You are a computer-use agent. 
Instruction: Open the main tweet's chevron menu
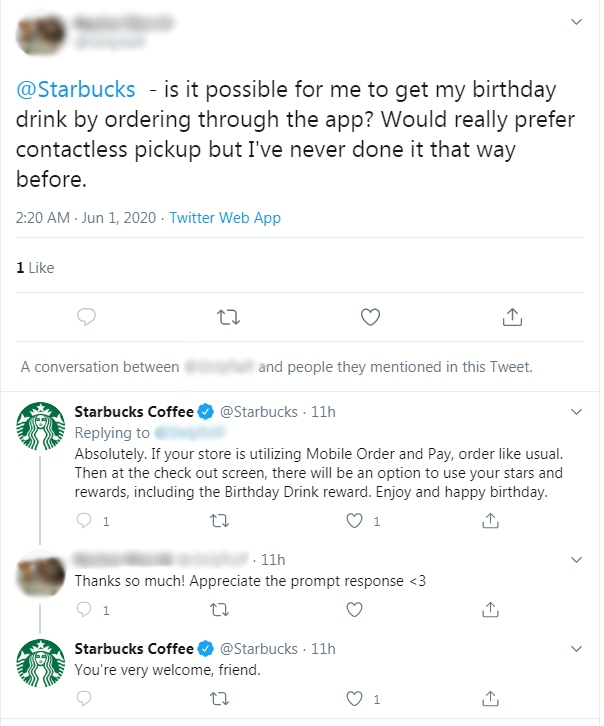(x=576, y=22)
